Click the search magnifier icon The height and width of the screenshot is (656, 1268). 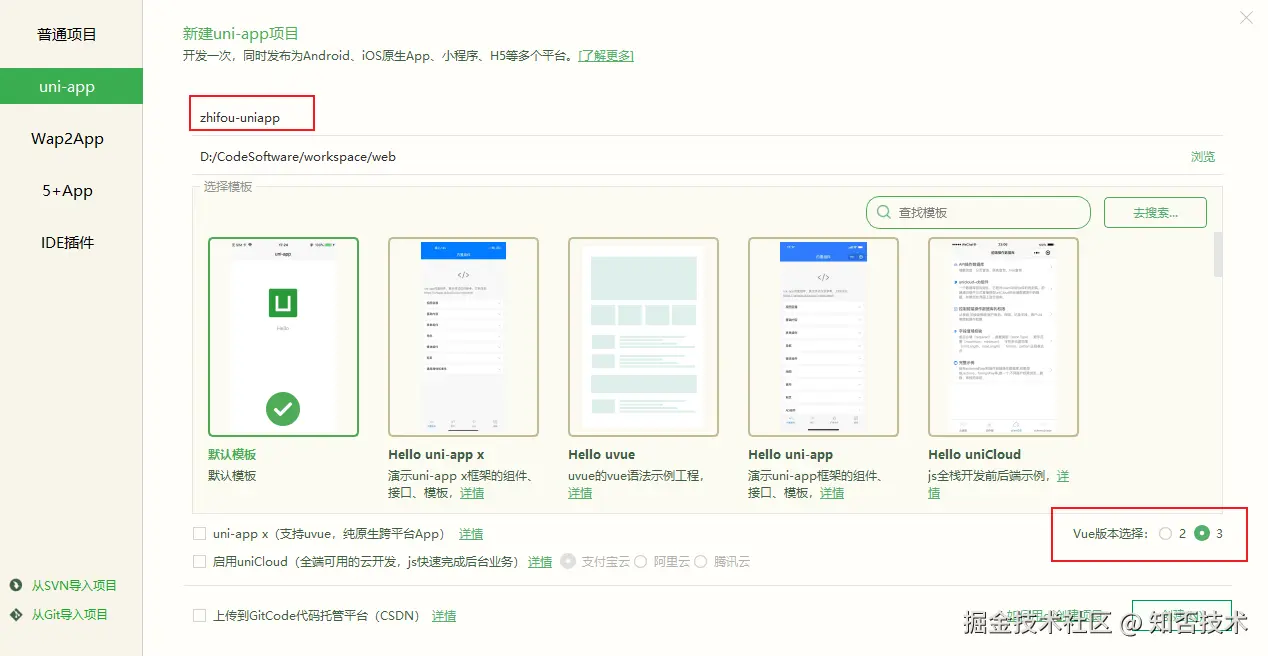(884, 212)
